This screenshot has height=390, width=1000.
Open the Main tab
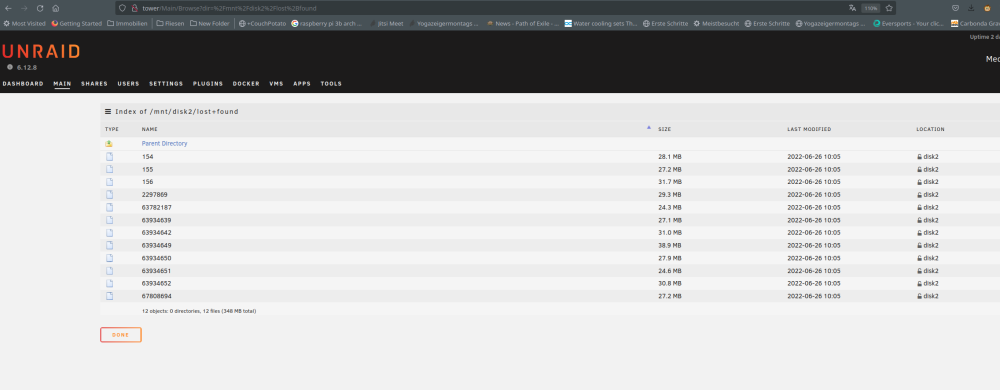point(62,83)
